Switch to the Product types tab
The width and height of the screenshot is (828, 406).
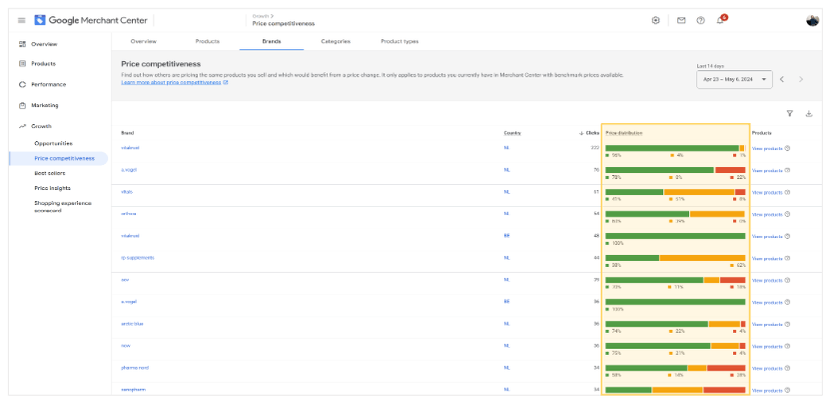click(x=400, y=41)
